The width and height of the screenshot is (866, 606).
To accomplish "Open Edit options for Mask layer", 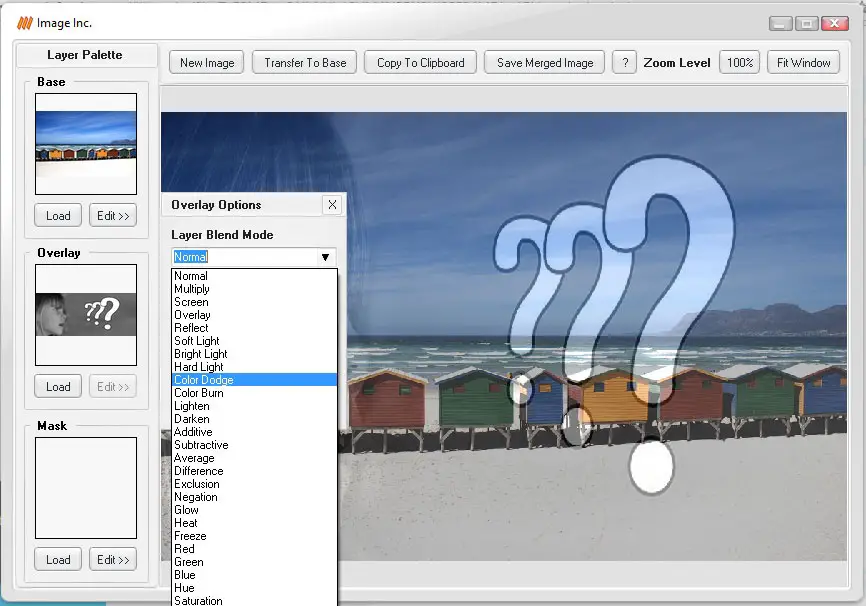I will click(113, 560).
